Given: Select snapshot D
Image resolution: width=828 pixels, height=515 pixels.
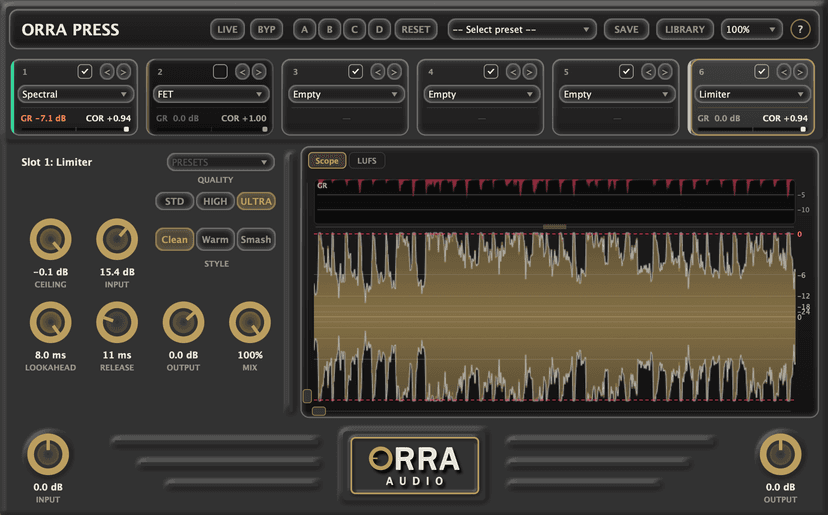Looking at the screenshot, I should coord(379,30).
